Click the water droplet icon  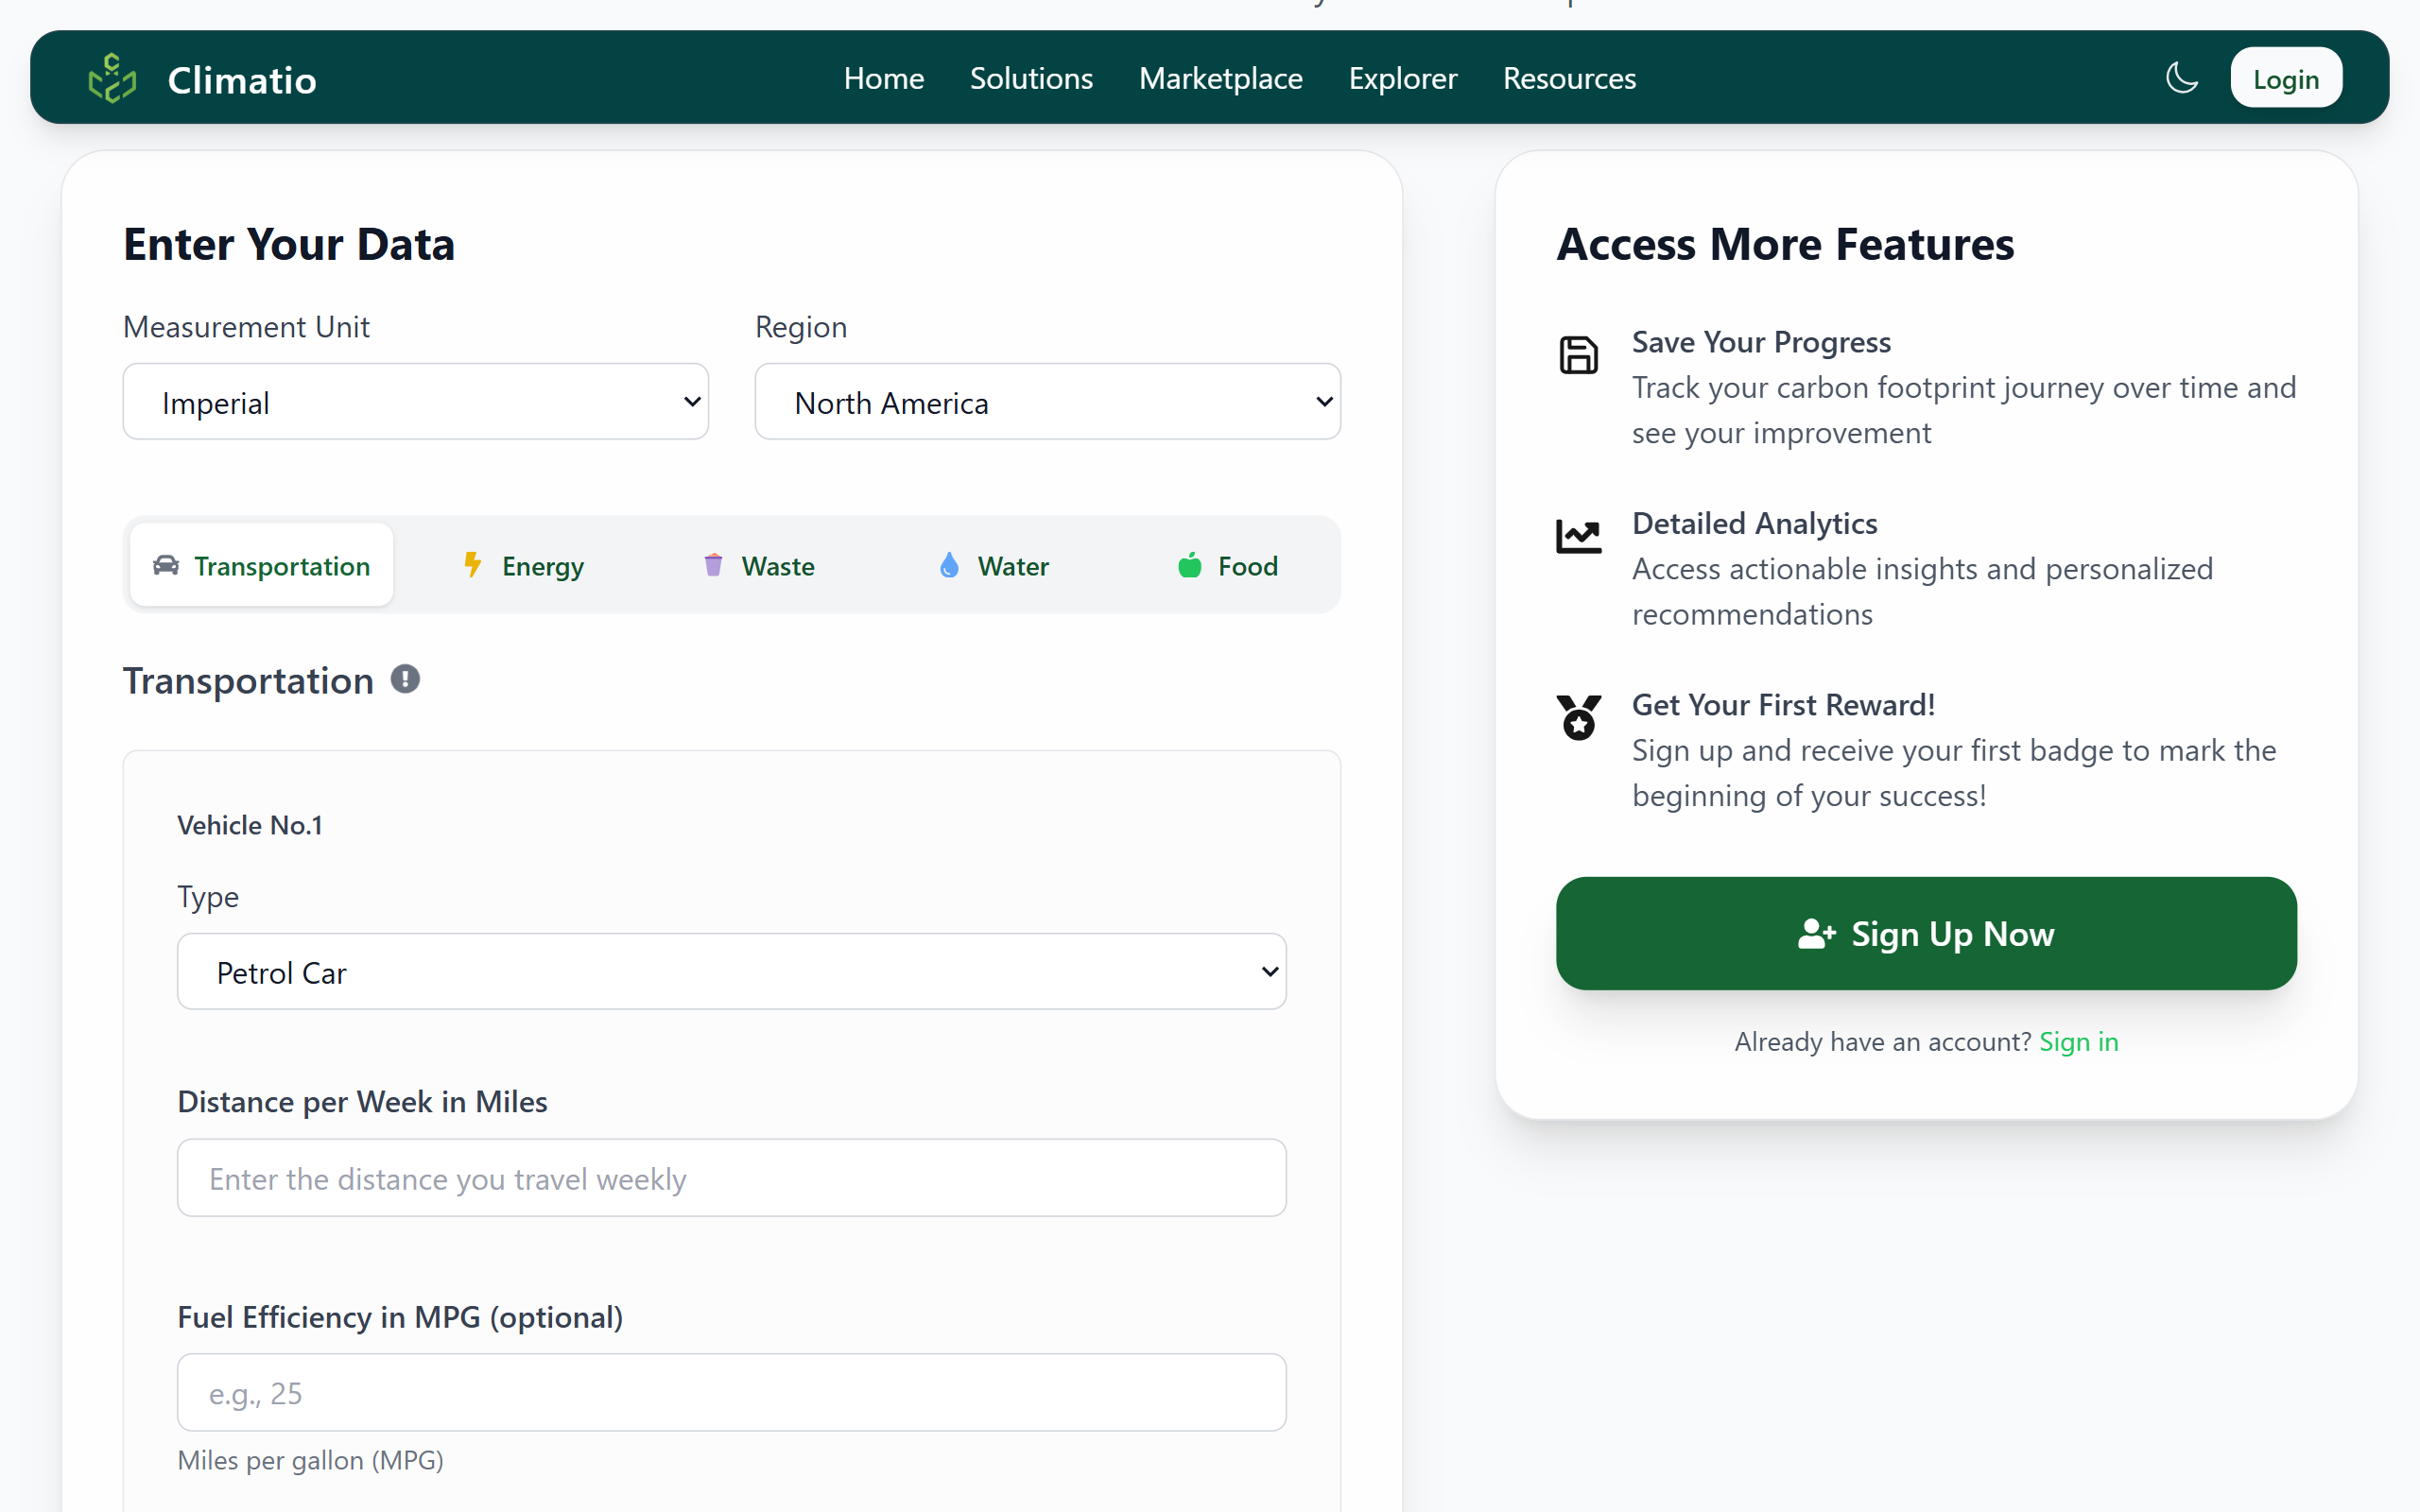pyautogui.click(x=949, y=565)
